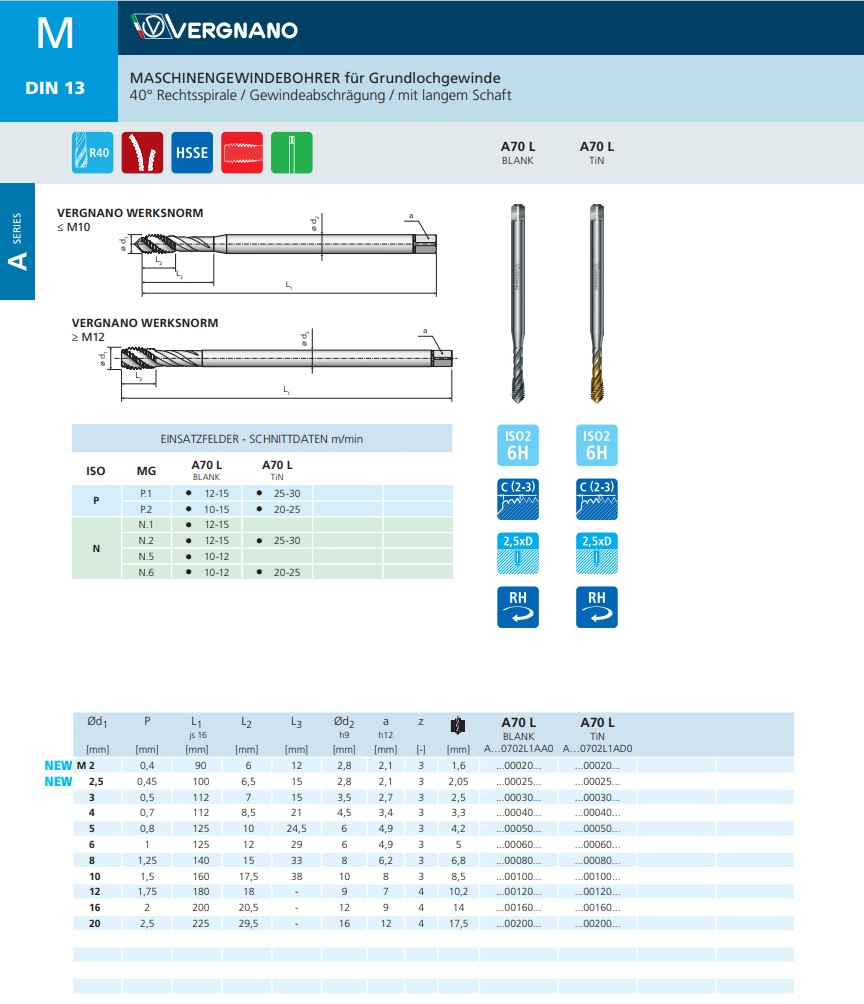Click the Einsatzfelder - Schnittdaten table header
Screen dimensions: 864x1004
tap(262, 439)
